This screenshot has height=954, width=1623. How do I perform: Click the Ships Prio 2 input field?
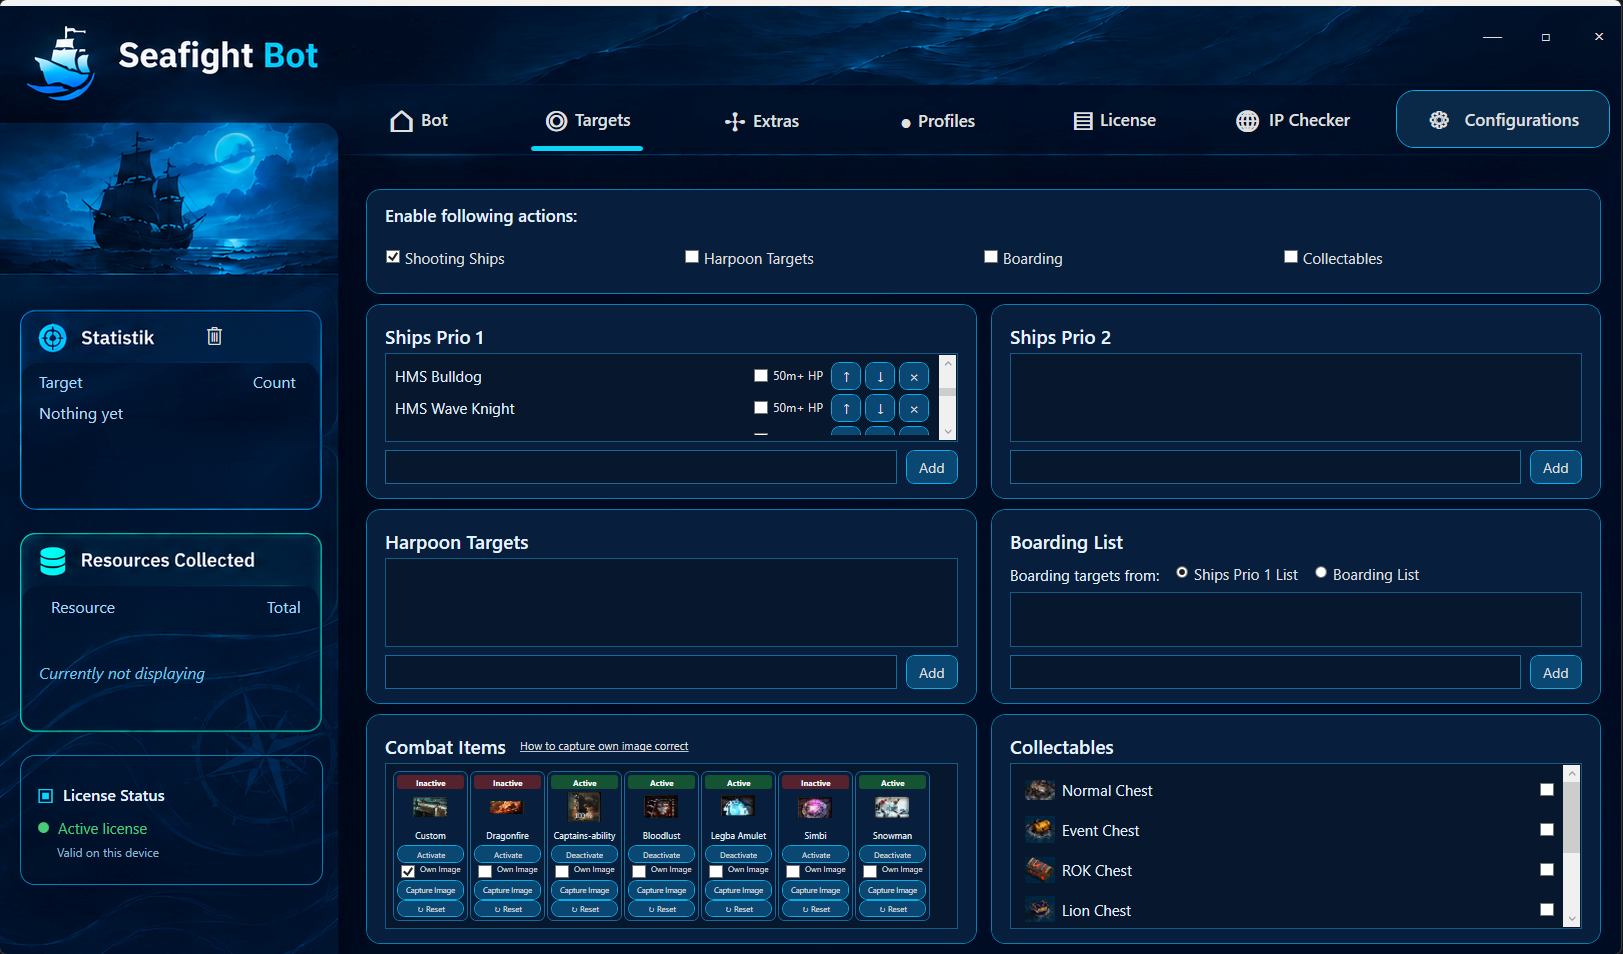pos(1265,467)
